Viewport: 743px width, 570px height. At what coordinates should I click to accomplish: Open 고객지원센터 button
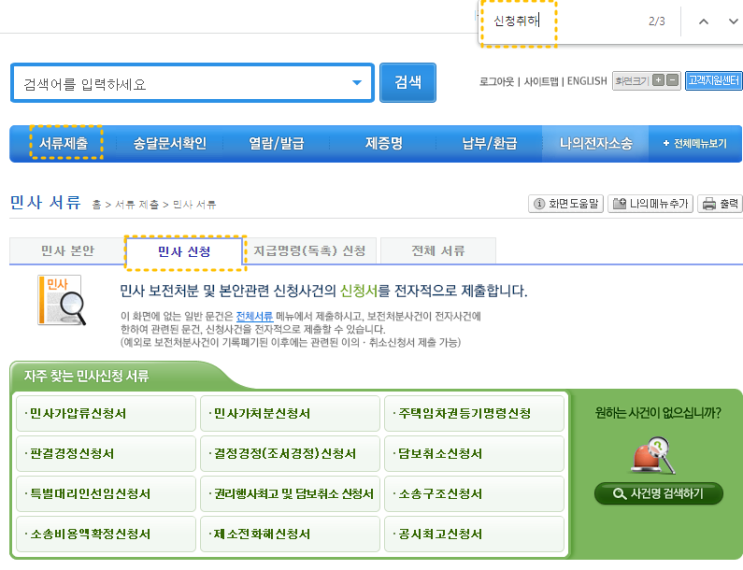pyautogui.click(x=713, y=81)
